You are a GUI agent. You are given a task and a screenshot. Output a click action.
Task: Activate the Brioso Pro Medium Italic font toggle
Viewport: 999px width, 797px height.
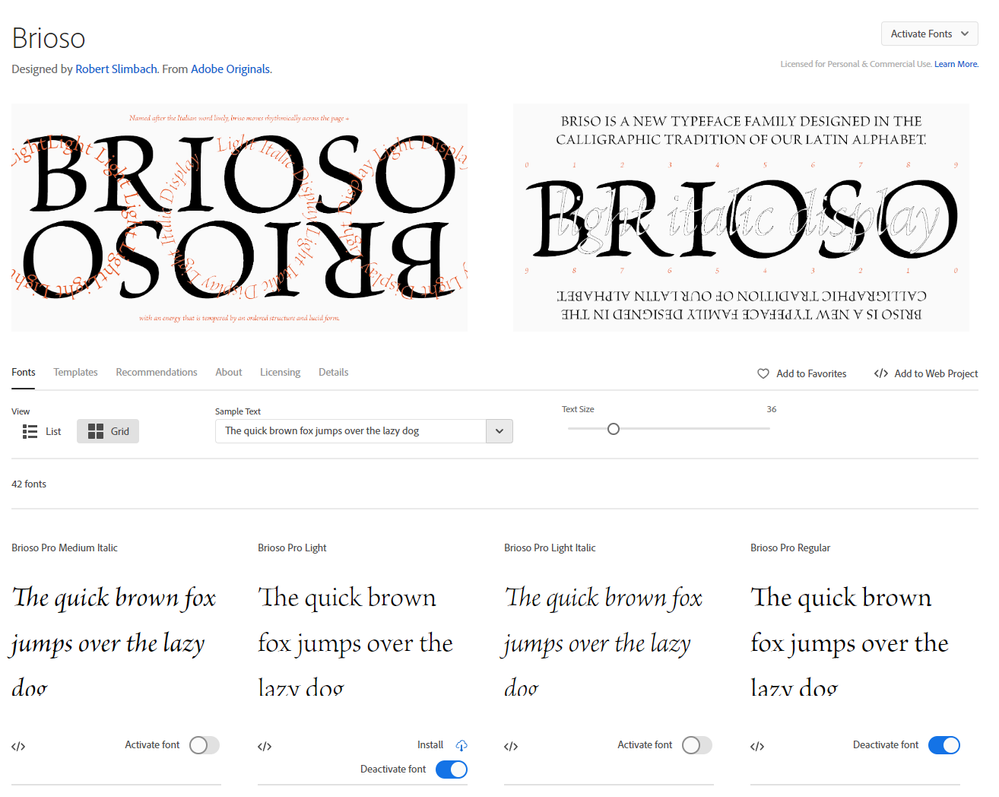pos(204,745)
